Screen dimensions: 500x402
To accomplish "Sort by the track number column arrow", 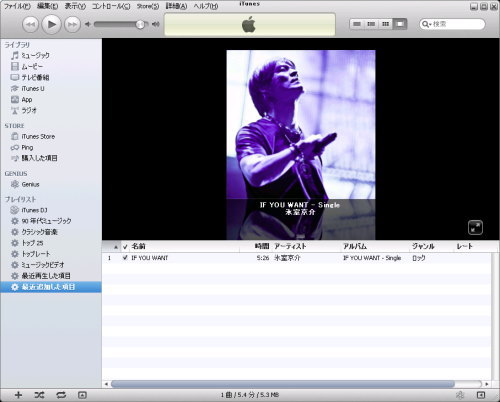I will [x=111, y=247].
